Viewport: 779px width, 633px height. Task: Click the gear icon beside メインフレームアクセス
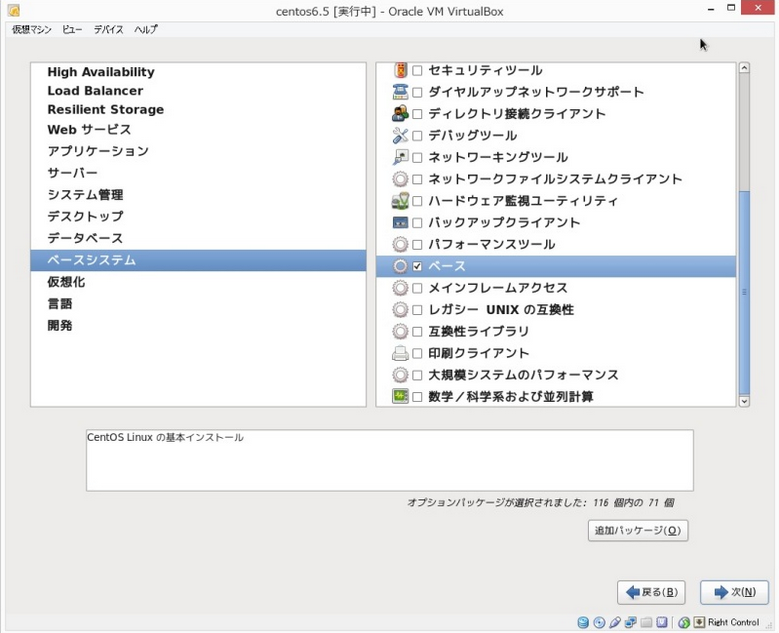click(400, 288)
